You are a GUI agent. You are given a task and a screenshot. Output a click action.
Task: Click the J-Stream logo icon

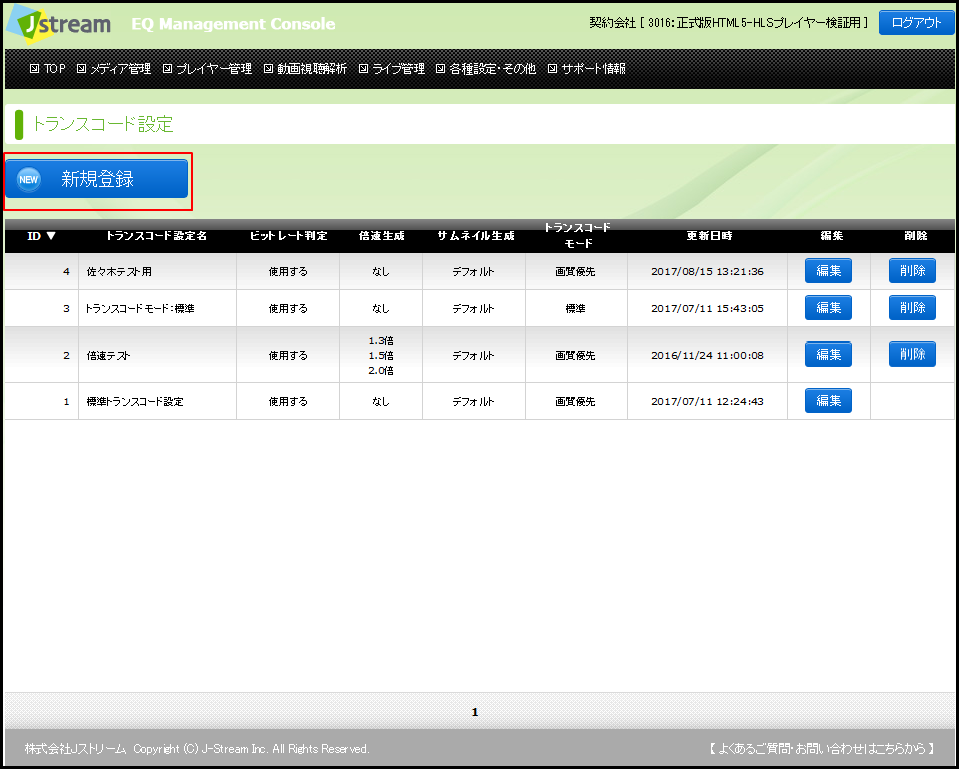(x=58, y=24)
